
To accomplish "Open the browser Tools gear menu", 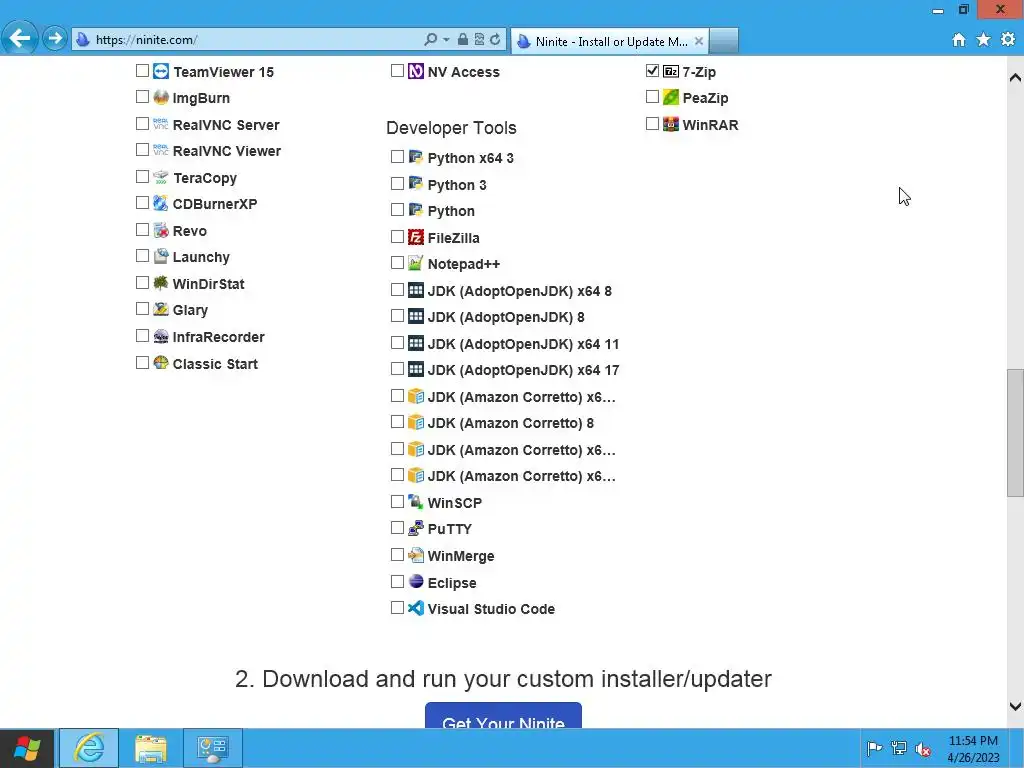I will pyautogui.click(x=1008, y=40).
